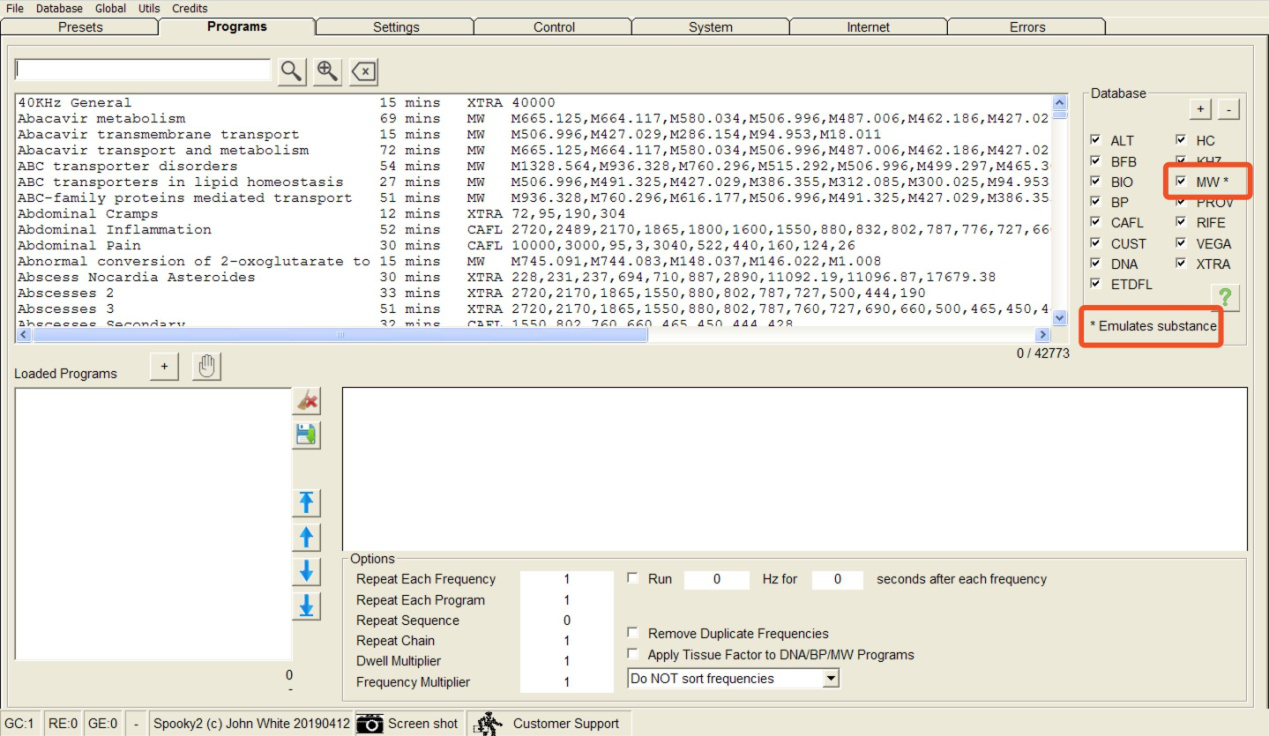Image resolution: width=1269 pixels, height=736 pixels.
Task: Click the magnifier search icon
Action: click(x=292, y=71)
